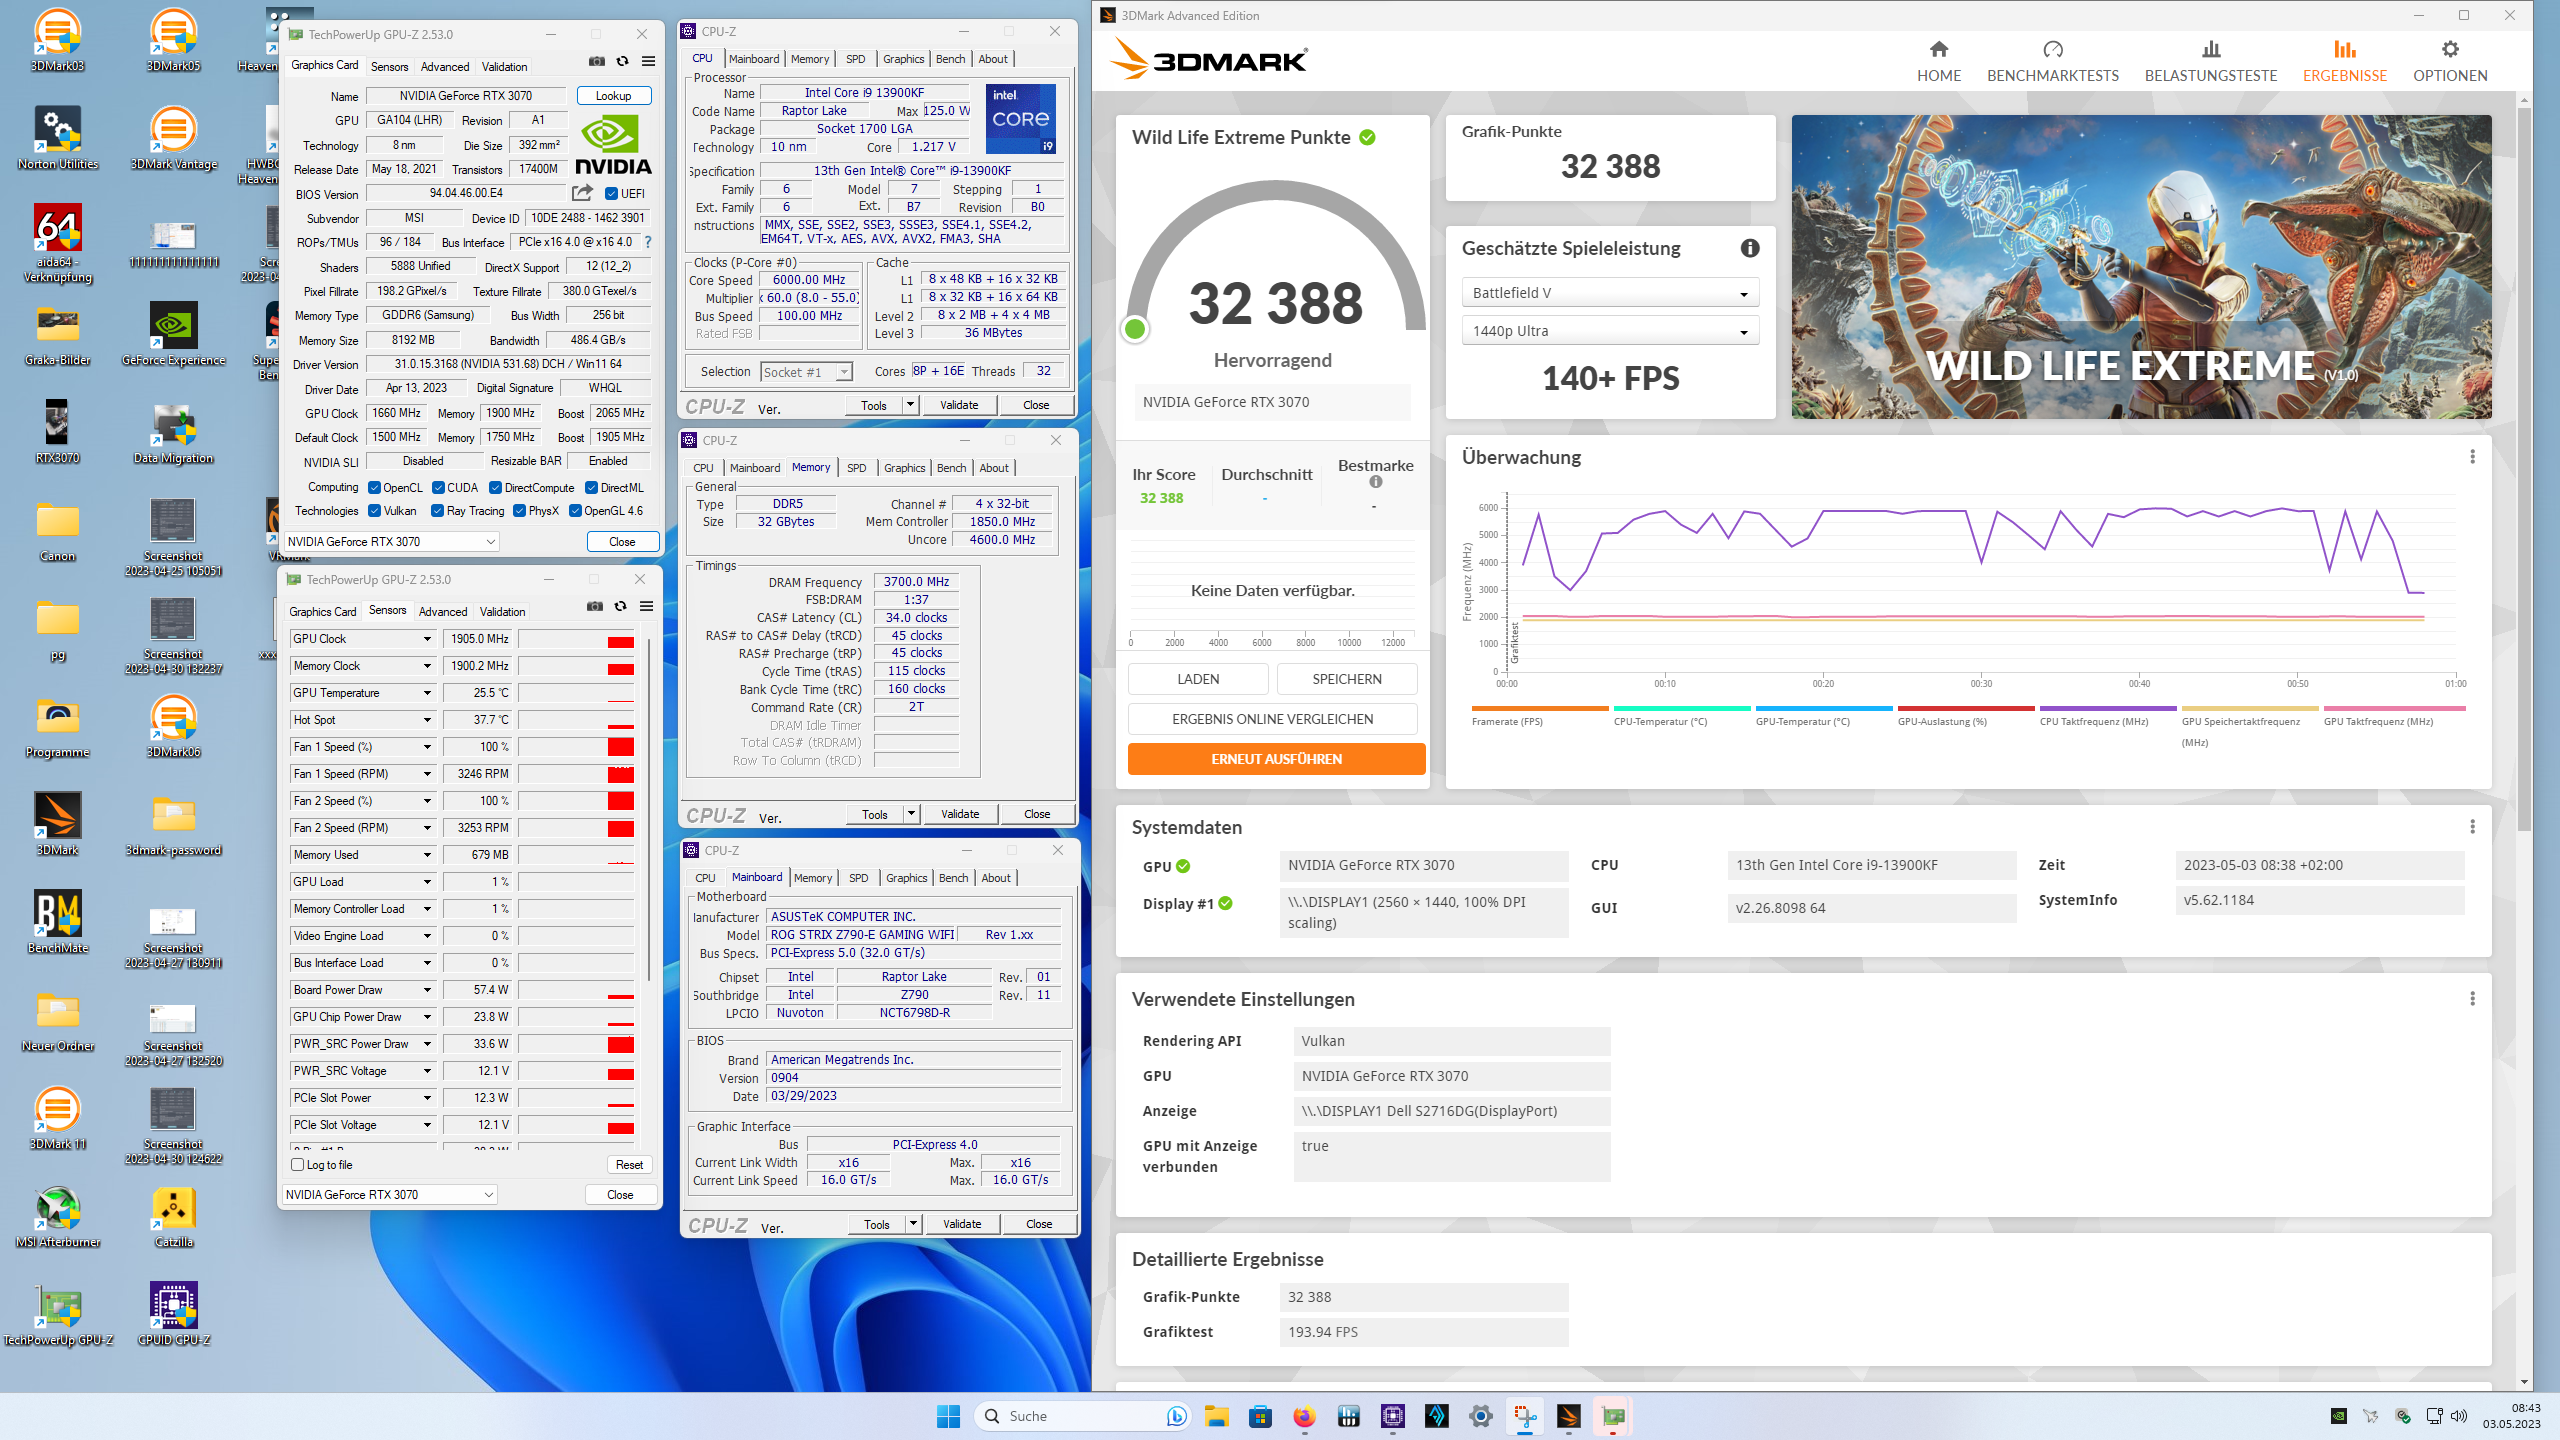The image size is (2560, 1440).
Task: Click the 3DMark results vertical scrollbar
Action: (x=2524, y=470)
